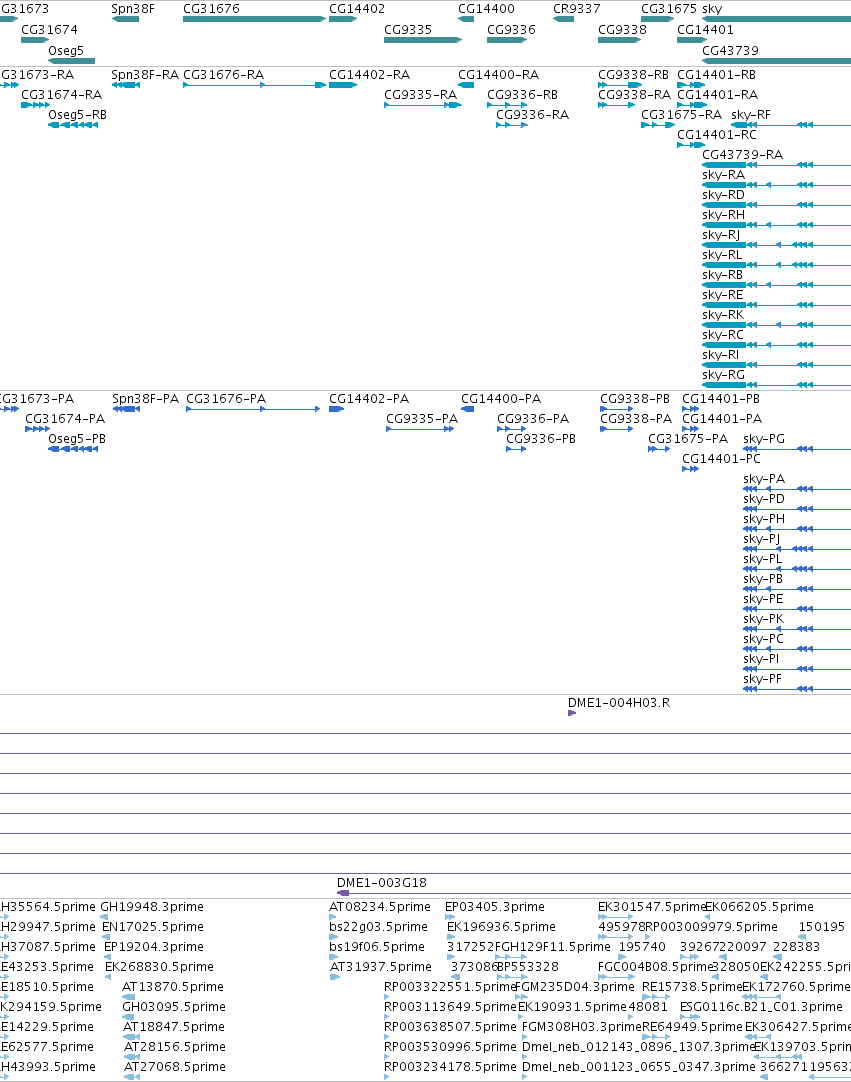Click the purple DME1-004H03.R arrow glyph
This screenshot has width=851, height=1082.
point(571,713)
